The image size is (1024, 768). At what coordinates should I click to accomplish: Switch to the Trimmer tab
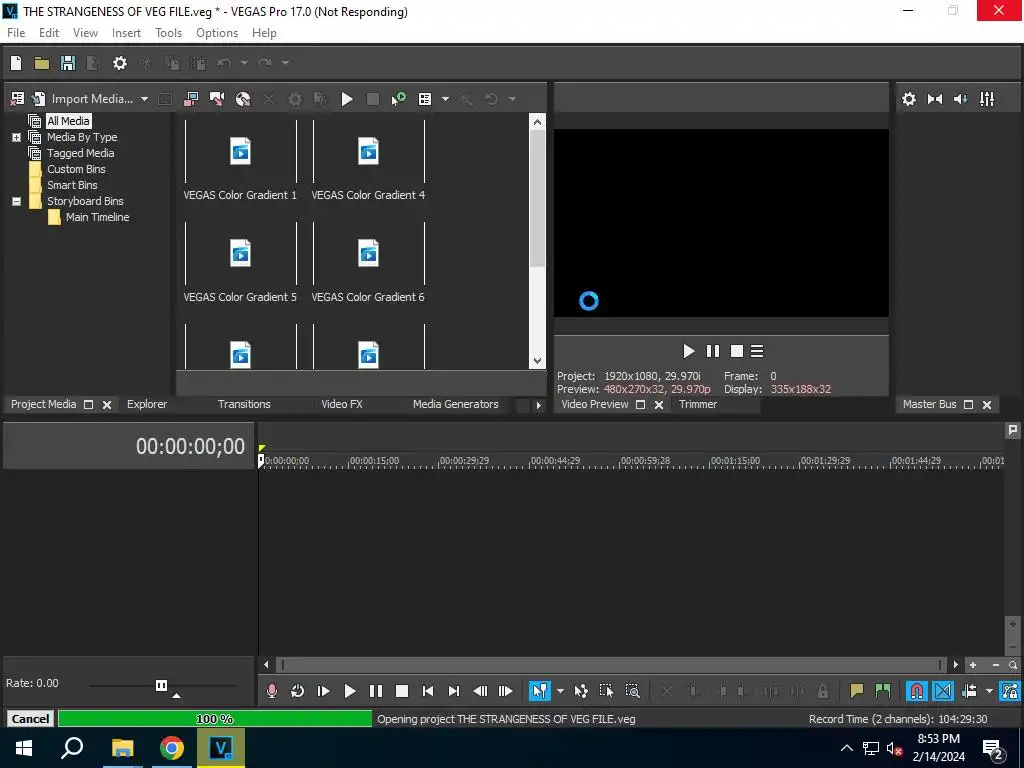coord(697,404)
